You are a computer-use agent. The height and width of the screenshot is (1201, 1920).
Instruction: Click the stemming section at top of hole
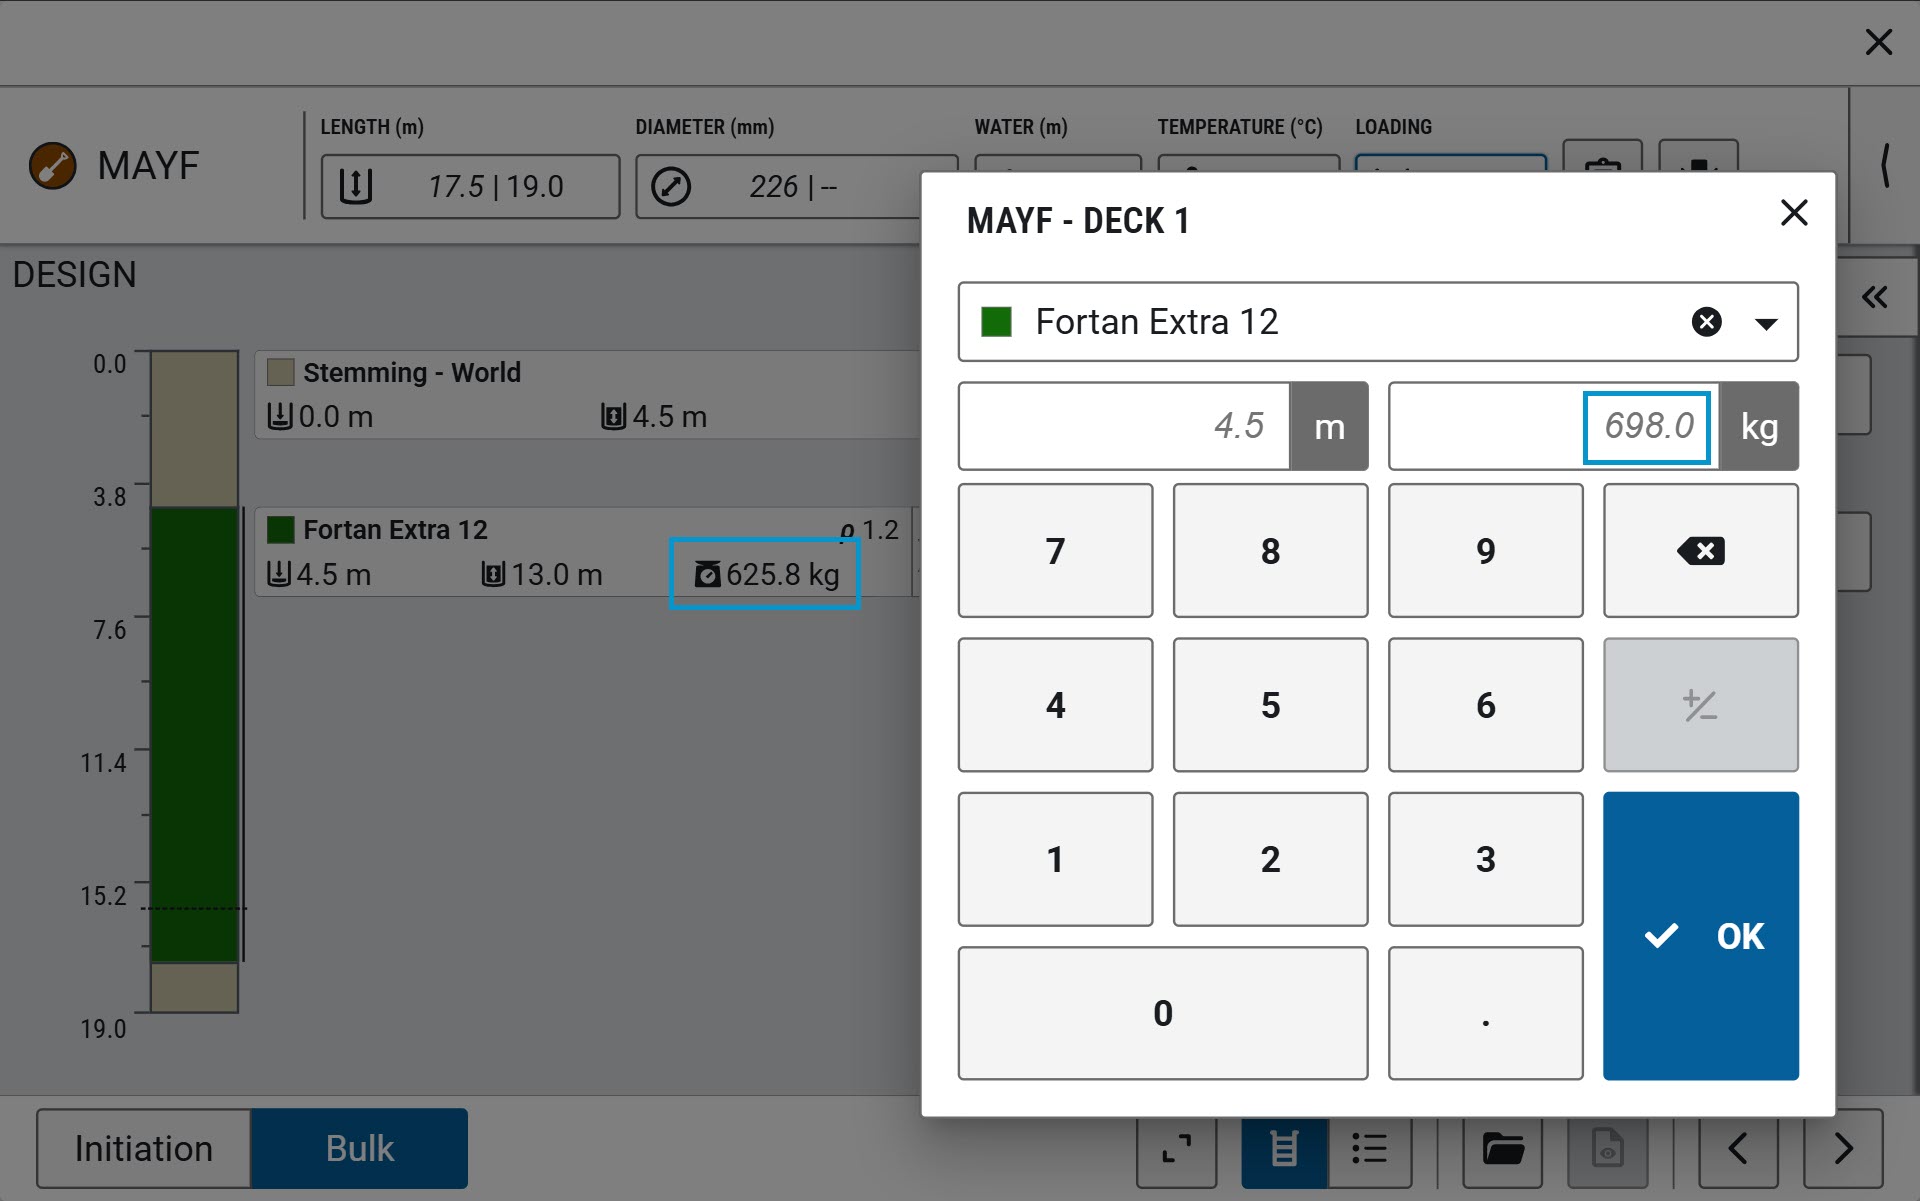[194, 429]
